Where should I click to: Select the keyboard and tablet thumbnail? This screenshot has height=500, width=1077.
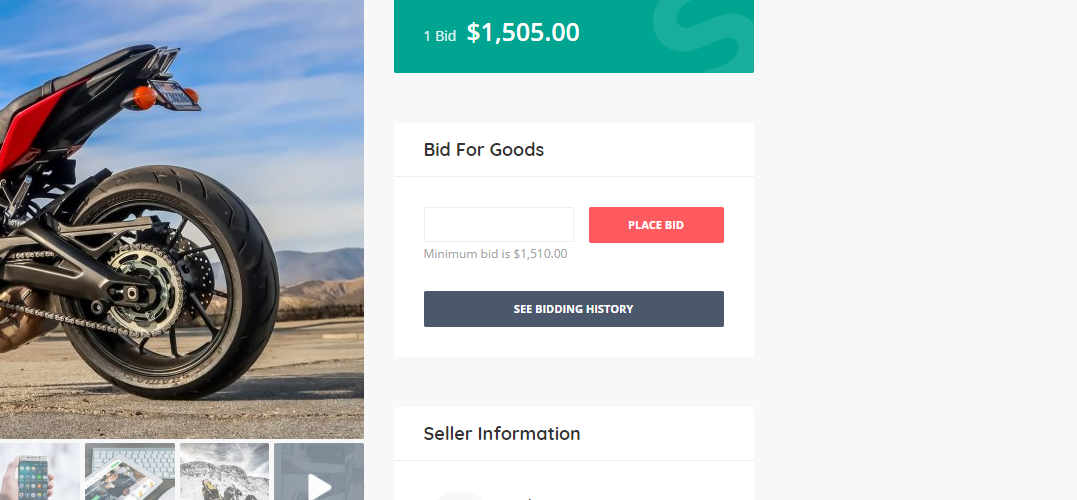(129, 472)
